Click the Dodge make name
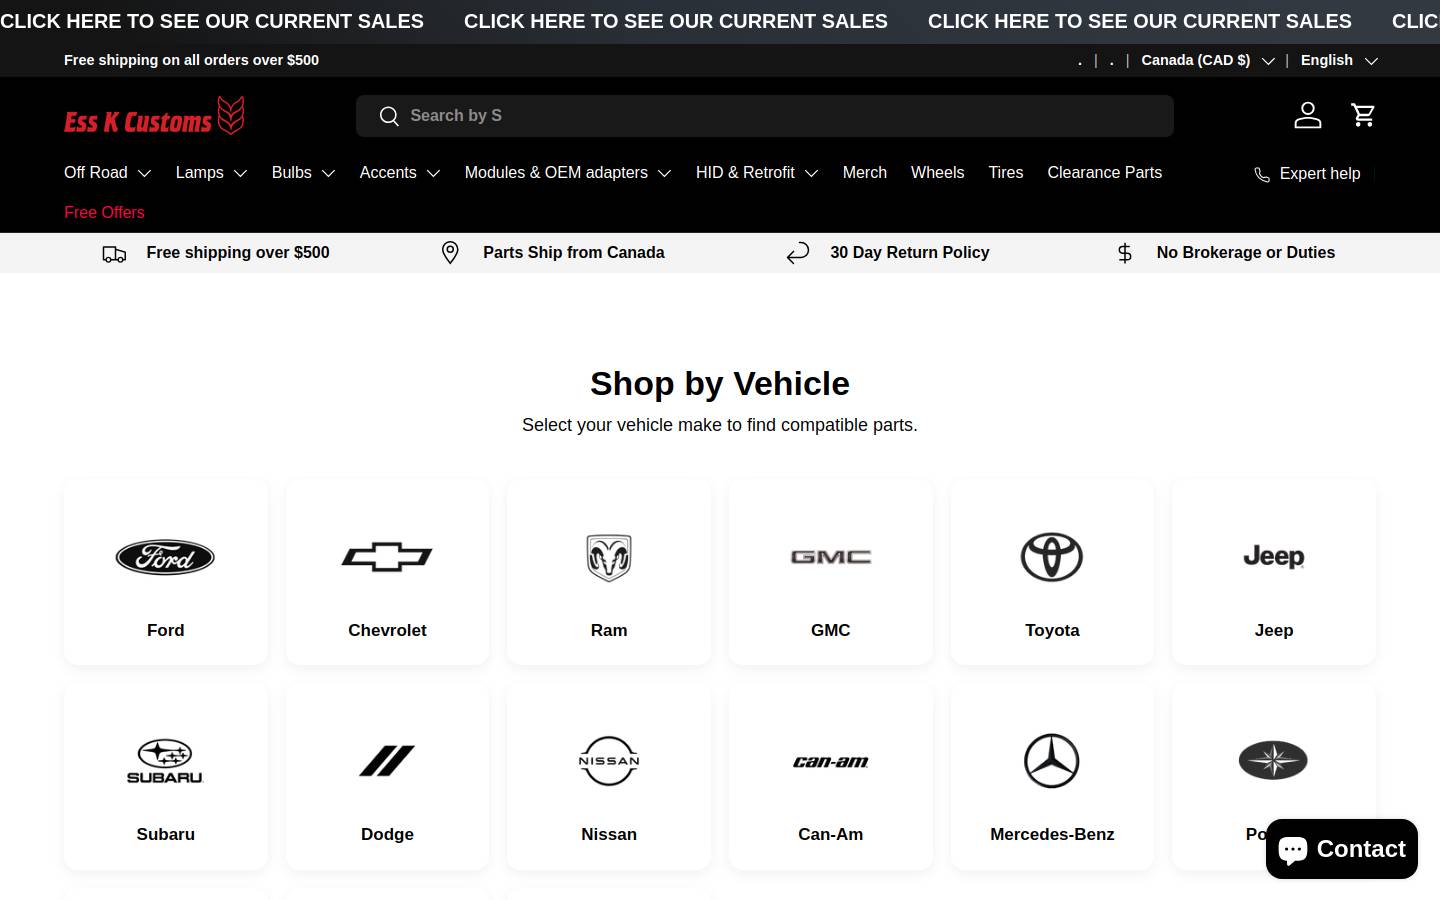The width and height of the screenshot is (1440, 900). 387,834
